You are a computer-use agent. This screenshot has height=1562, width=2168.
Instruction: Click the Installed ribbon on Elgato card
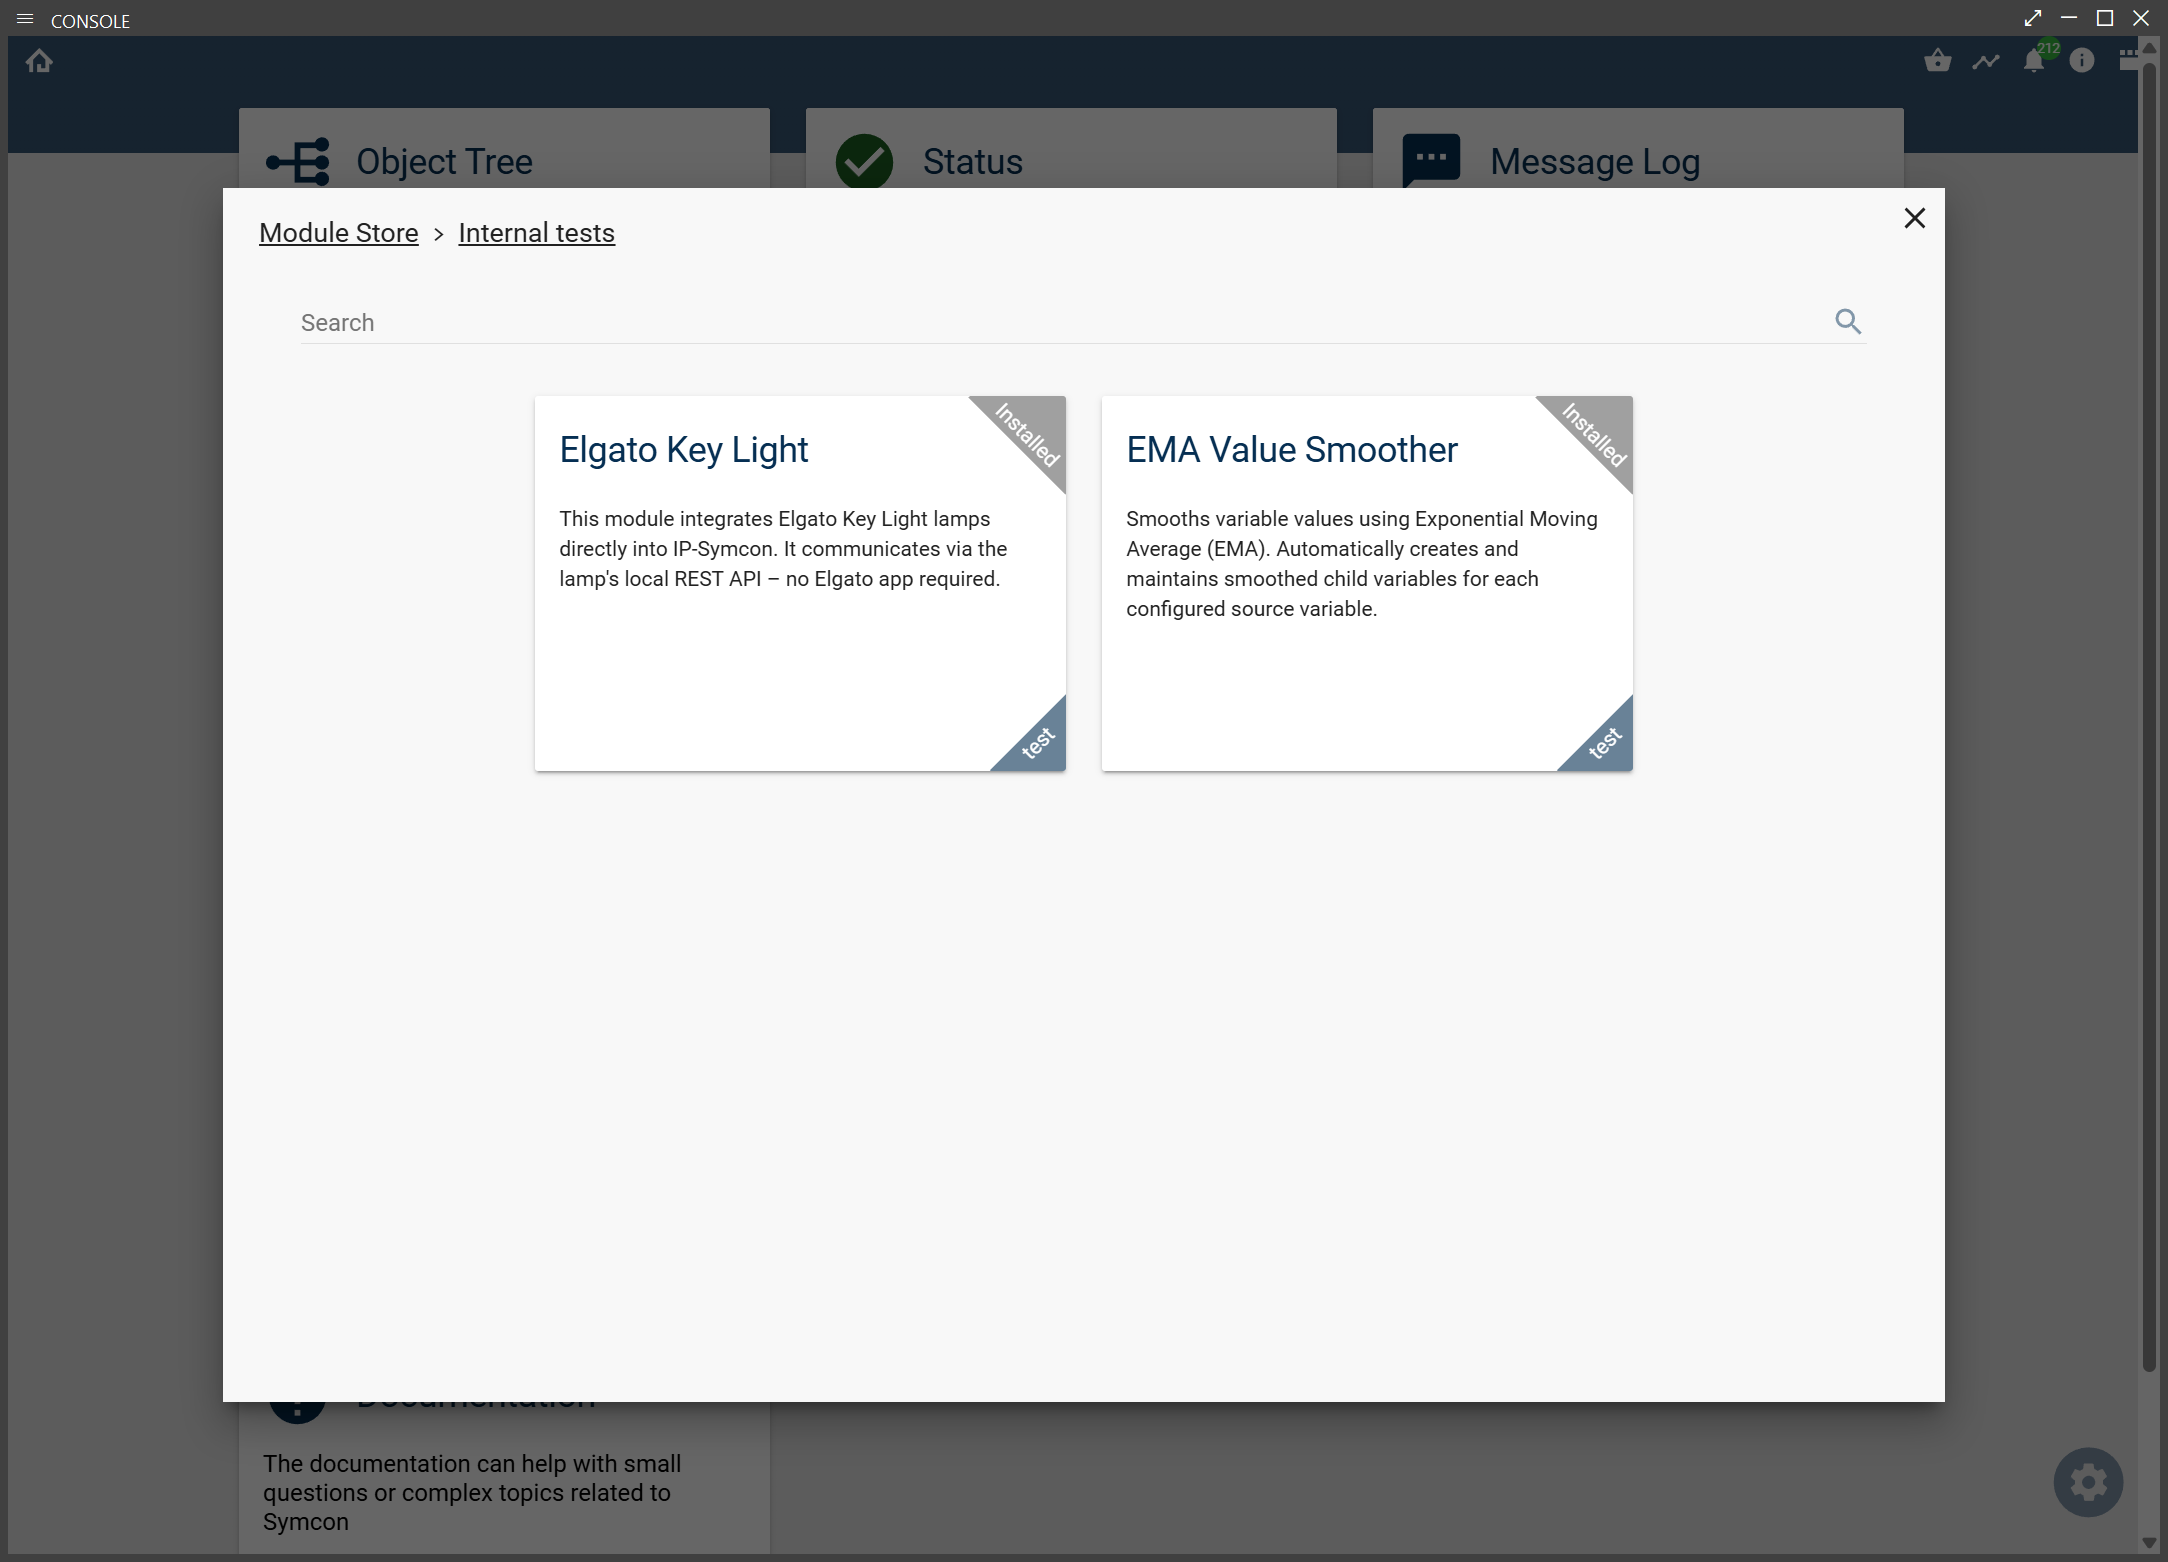pos(1029,433)
